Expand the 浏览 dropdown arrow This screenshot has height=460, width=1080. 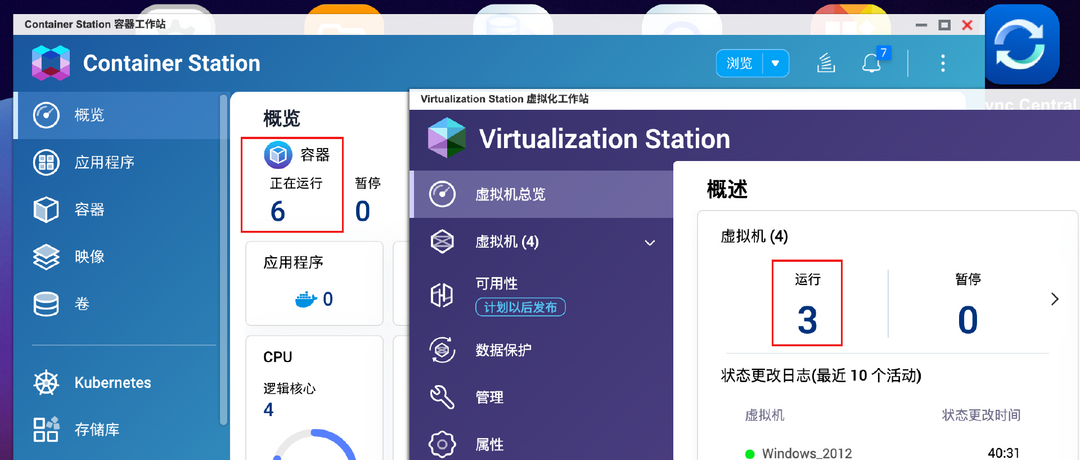pyautogui.click(x=776, y=63)
